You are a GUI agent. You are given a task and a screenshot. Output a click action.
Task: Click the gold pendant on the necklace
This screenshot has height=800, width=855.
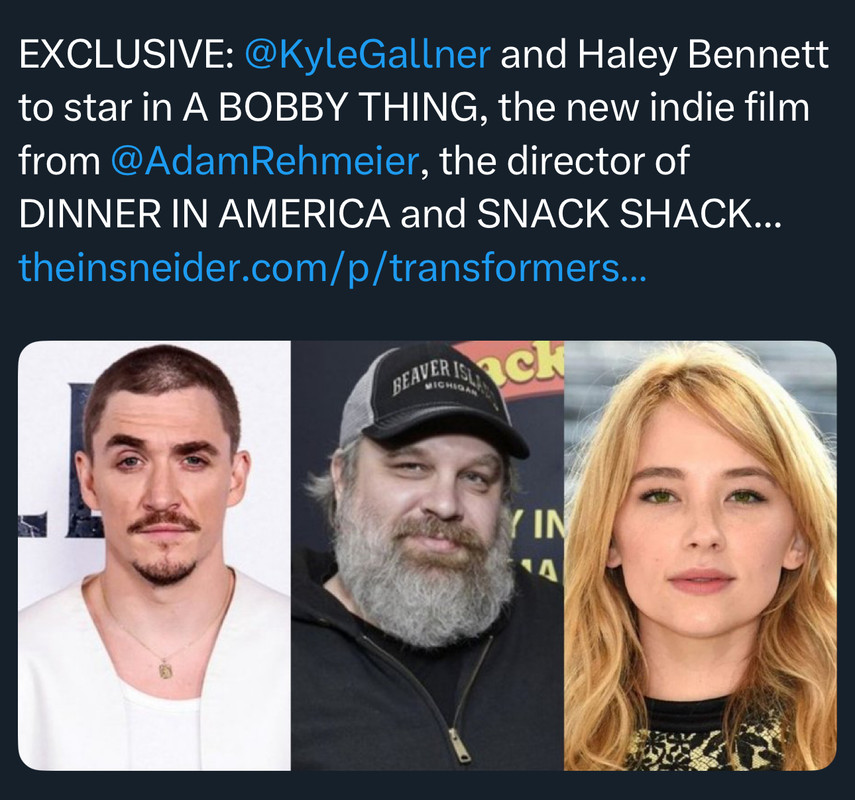164,669
